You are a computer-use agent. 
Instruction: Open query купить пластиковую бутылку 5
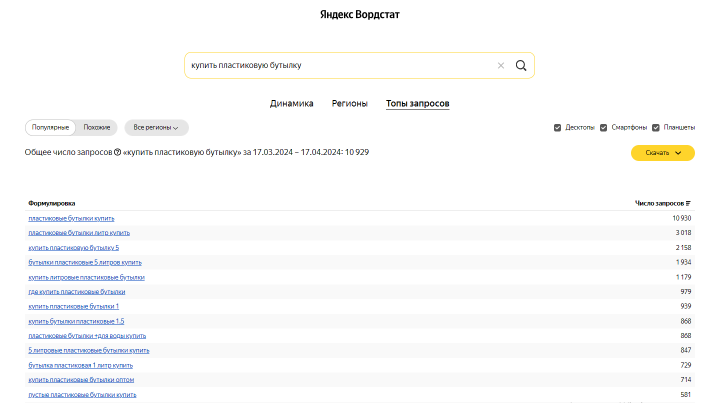[74, 248]
